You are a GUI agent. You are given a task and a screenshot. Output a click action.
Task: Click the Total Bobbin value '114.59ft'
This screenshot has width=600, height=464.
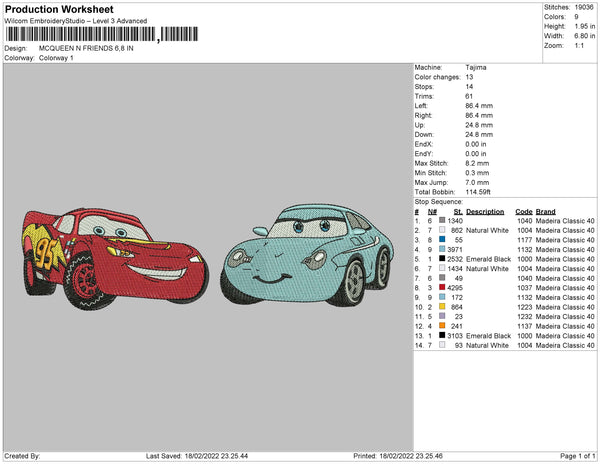pos(478,192)
